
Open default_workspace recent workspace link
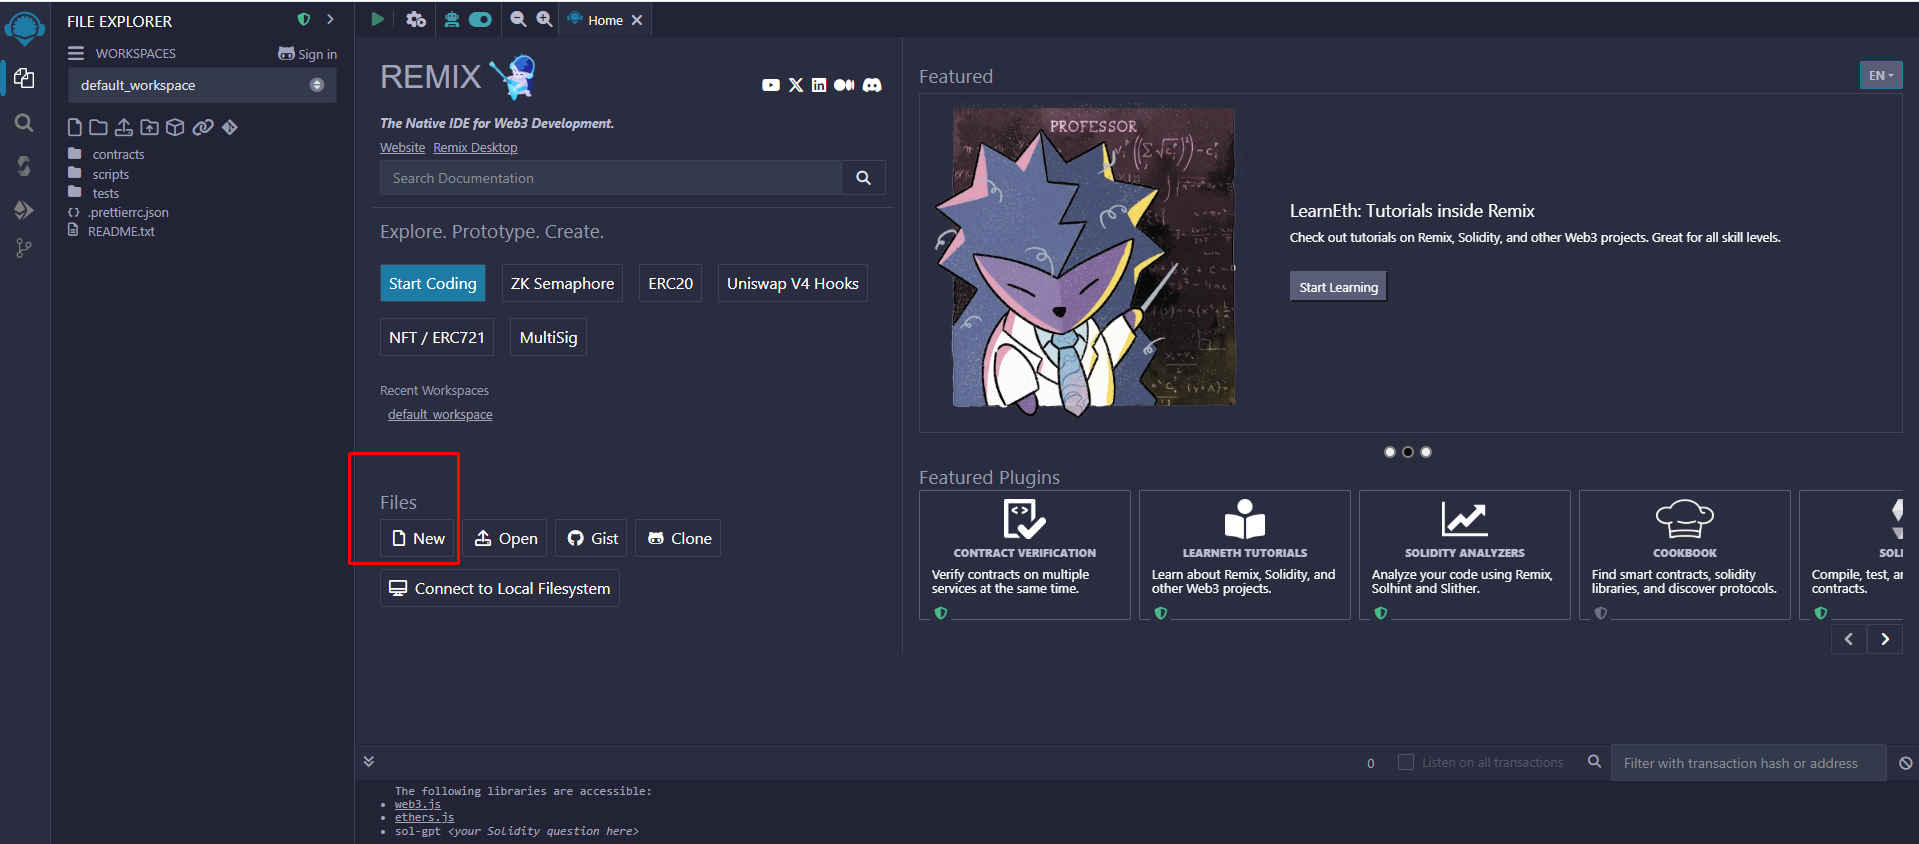click(x=440, y=414)
